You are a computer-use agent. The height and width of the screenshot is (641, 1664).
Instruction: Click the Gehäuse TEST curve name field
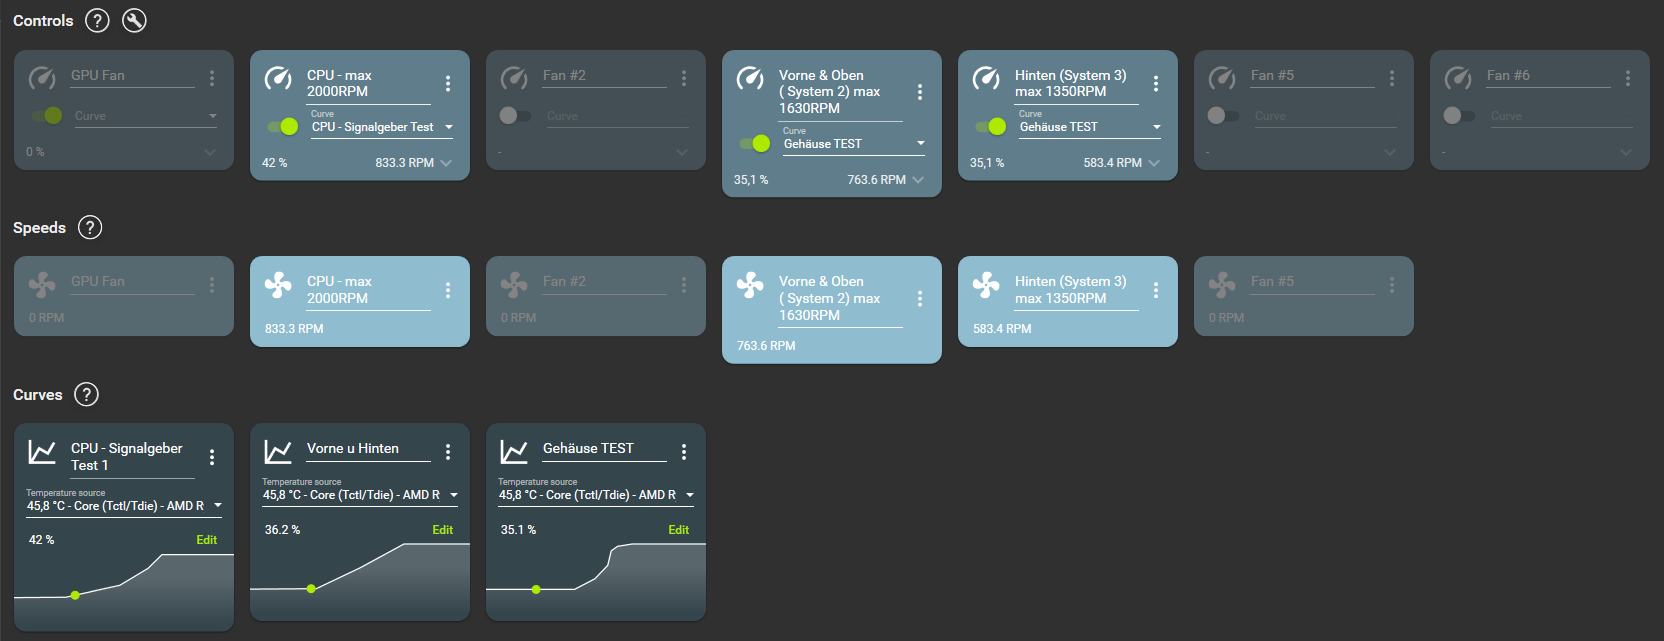[x=604, y=449]
